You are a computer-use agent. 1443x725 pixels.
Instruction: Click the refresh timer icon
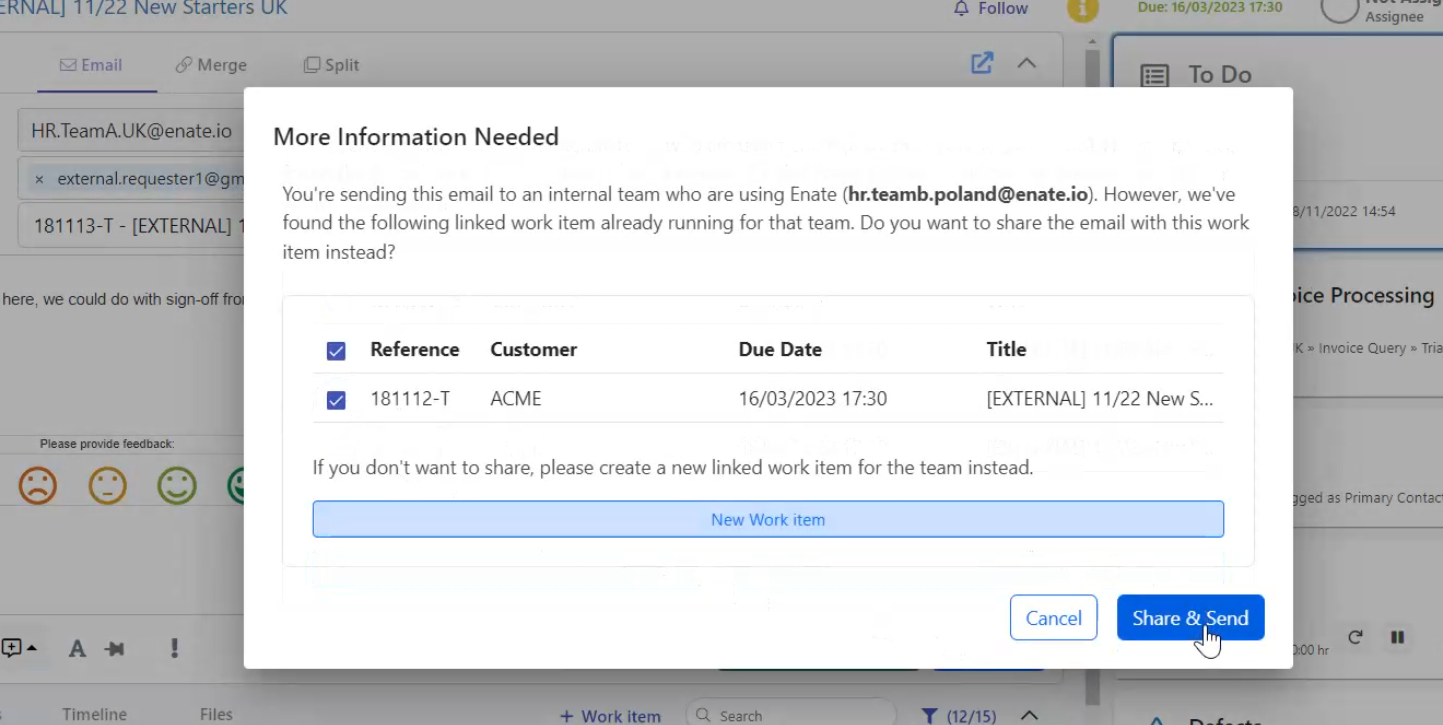pyautogui.click(x=1355, y=637)
